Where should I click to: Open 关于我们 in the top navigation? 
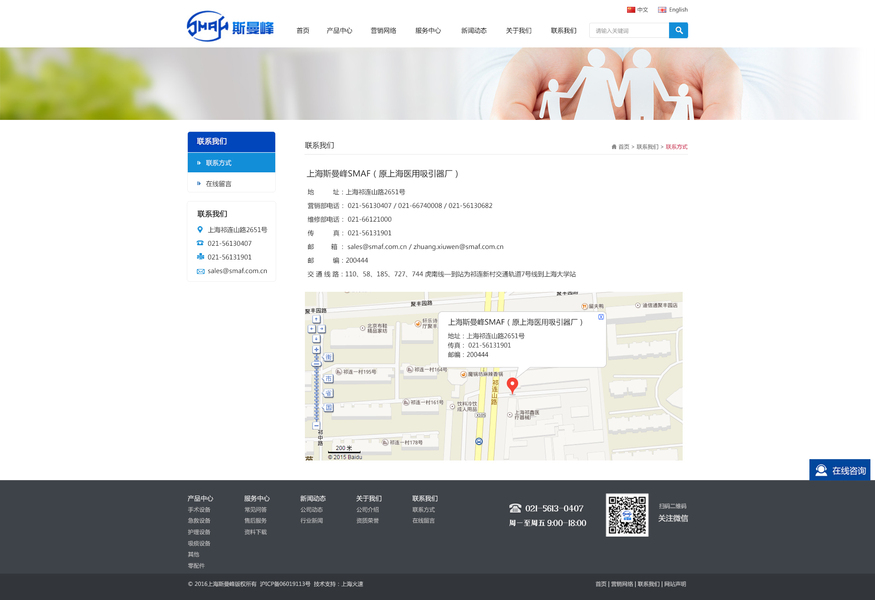518,31
